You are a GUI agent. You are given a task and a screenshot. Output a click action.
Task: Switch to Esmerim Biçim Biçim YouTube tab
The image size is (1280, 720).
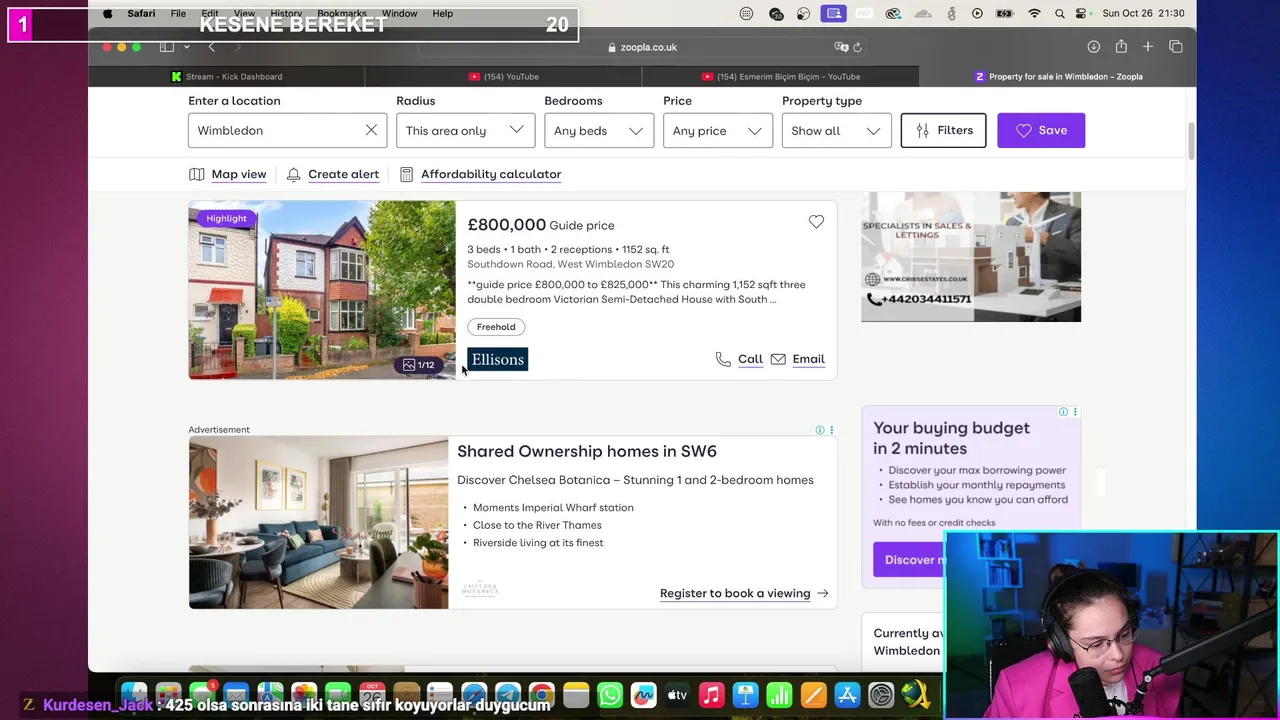[780, 76]
